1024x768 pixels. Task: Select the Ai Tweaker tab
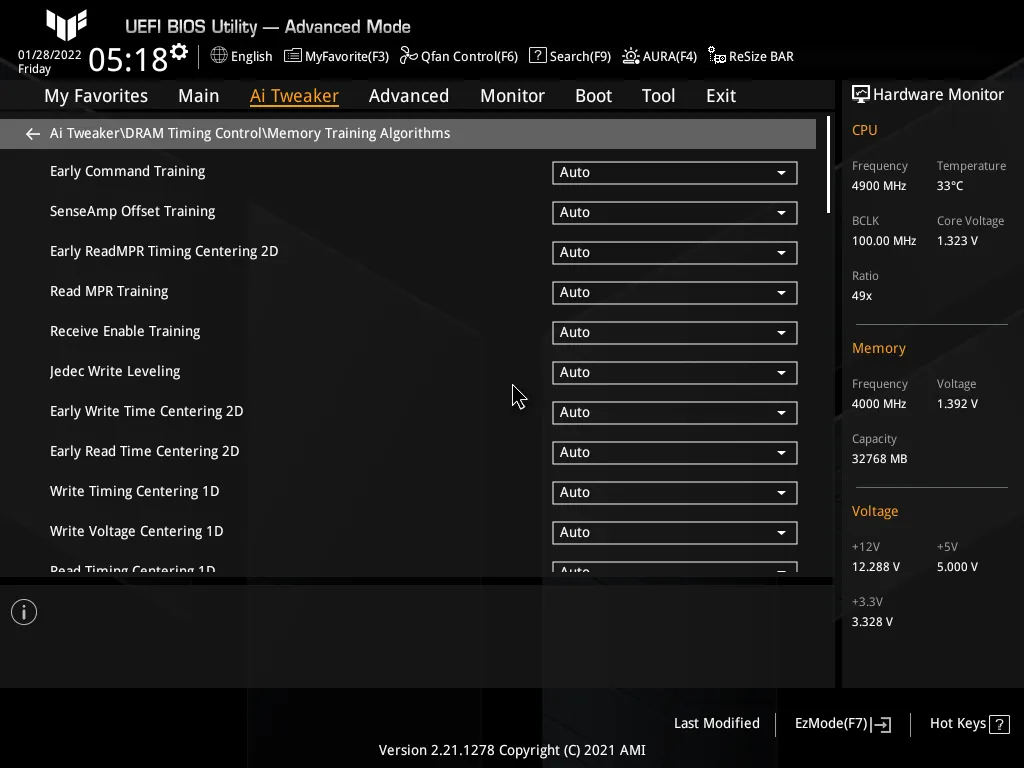click(294, 96)
